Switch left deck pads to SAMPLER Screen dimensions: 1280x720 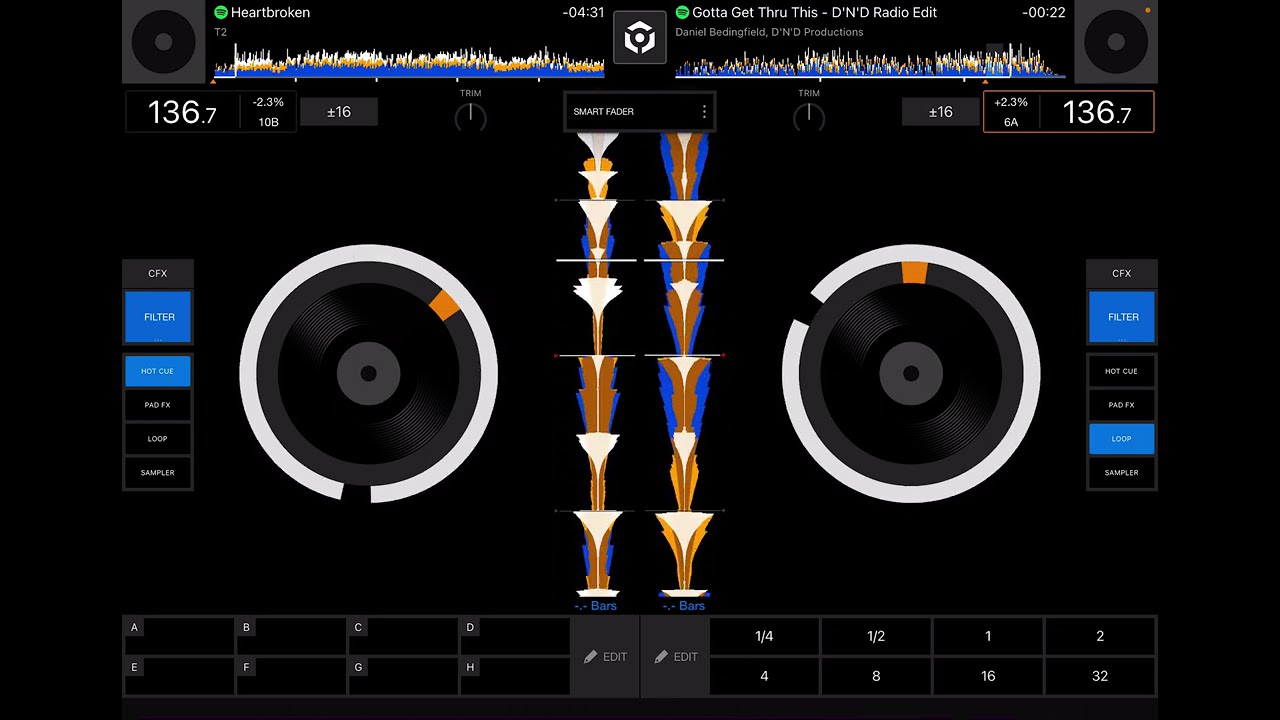pos(158,473)
